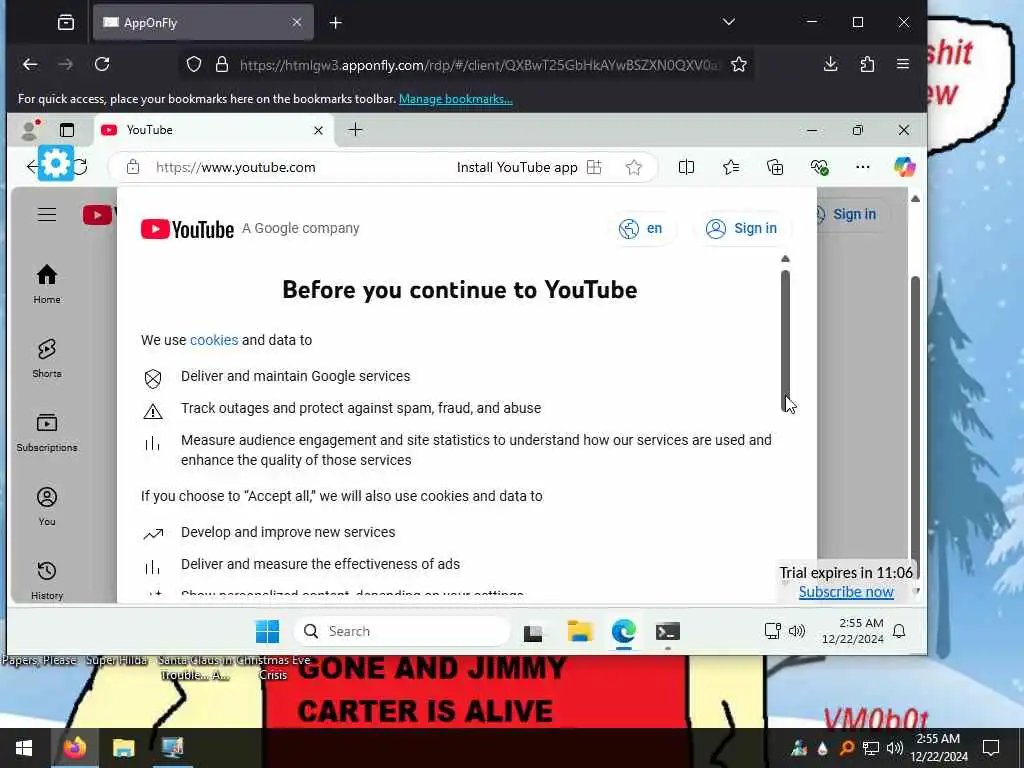Open Firefox hamburger application menu
Viewport: 1024px width, 768px height.
tap(903, 64)
